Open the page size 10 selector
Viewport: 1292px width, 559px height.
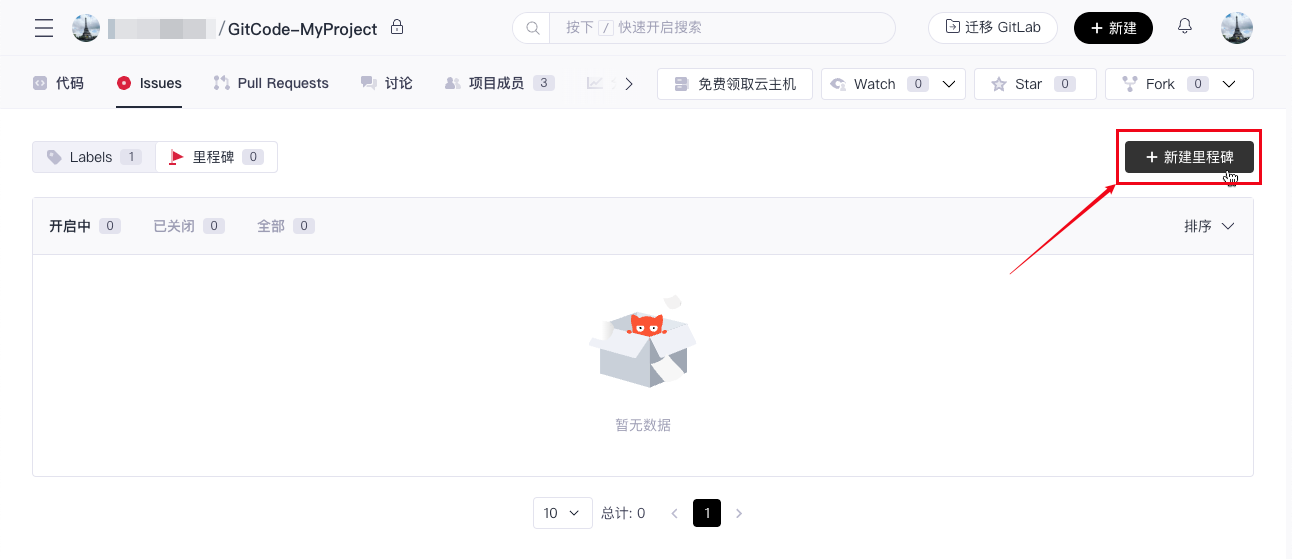click(562, 513)
